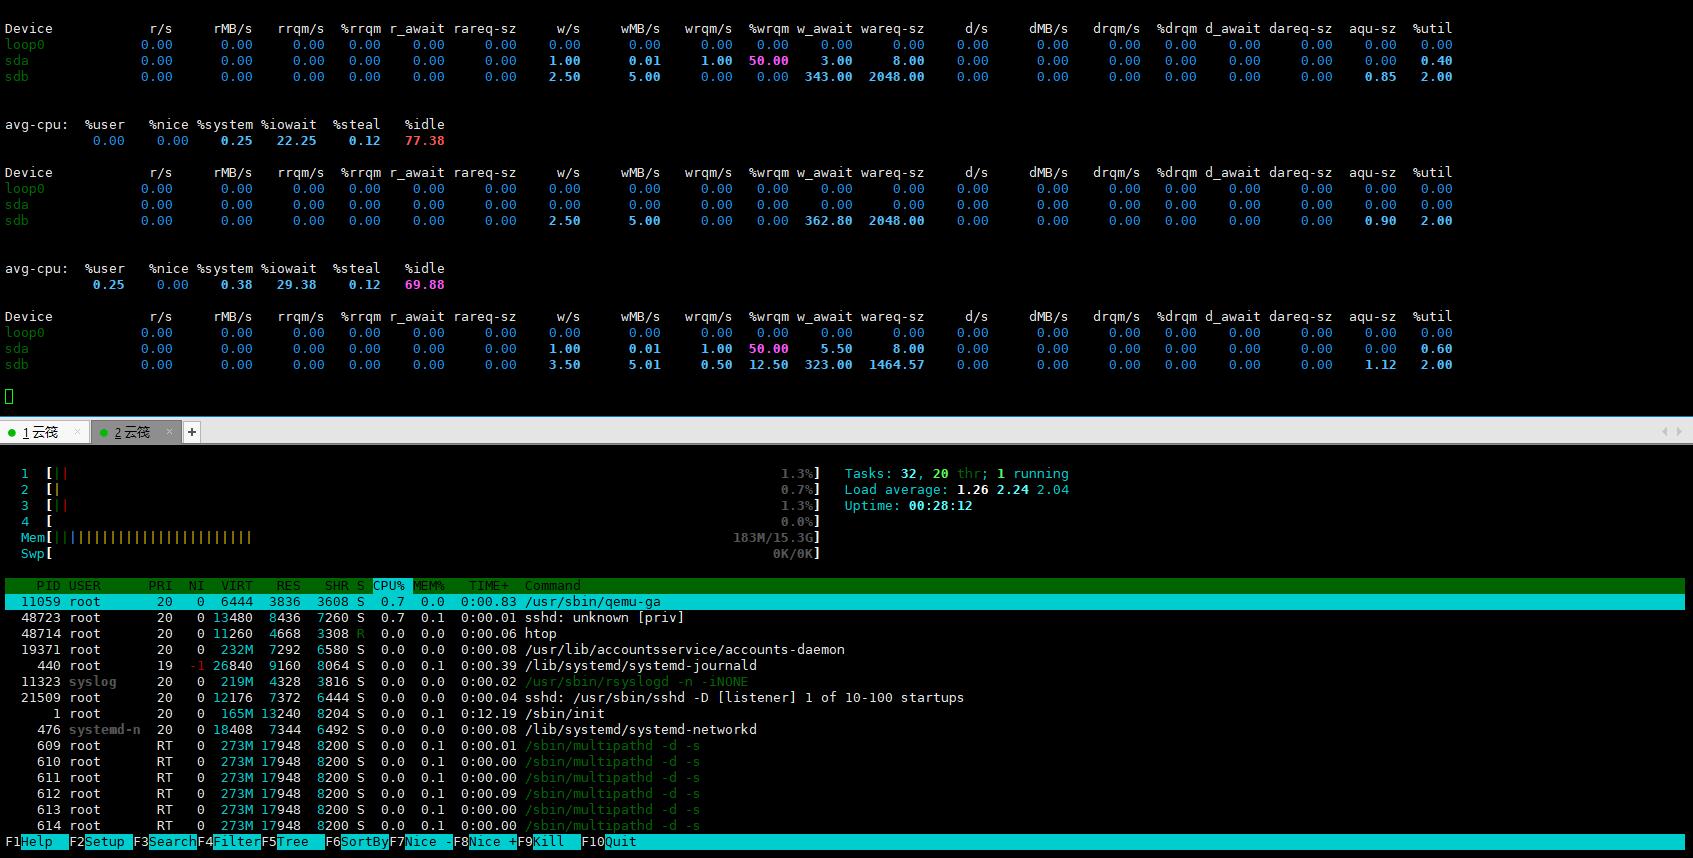Click F10 Quit in htop footer
Screen dimensions: 1693x858
tap(609, 842)
